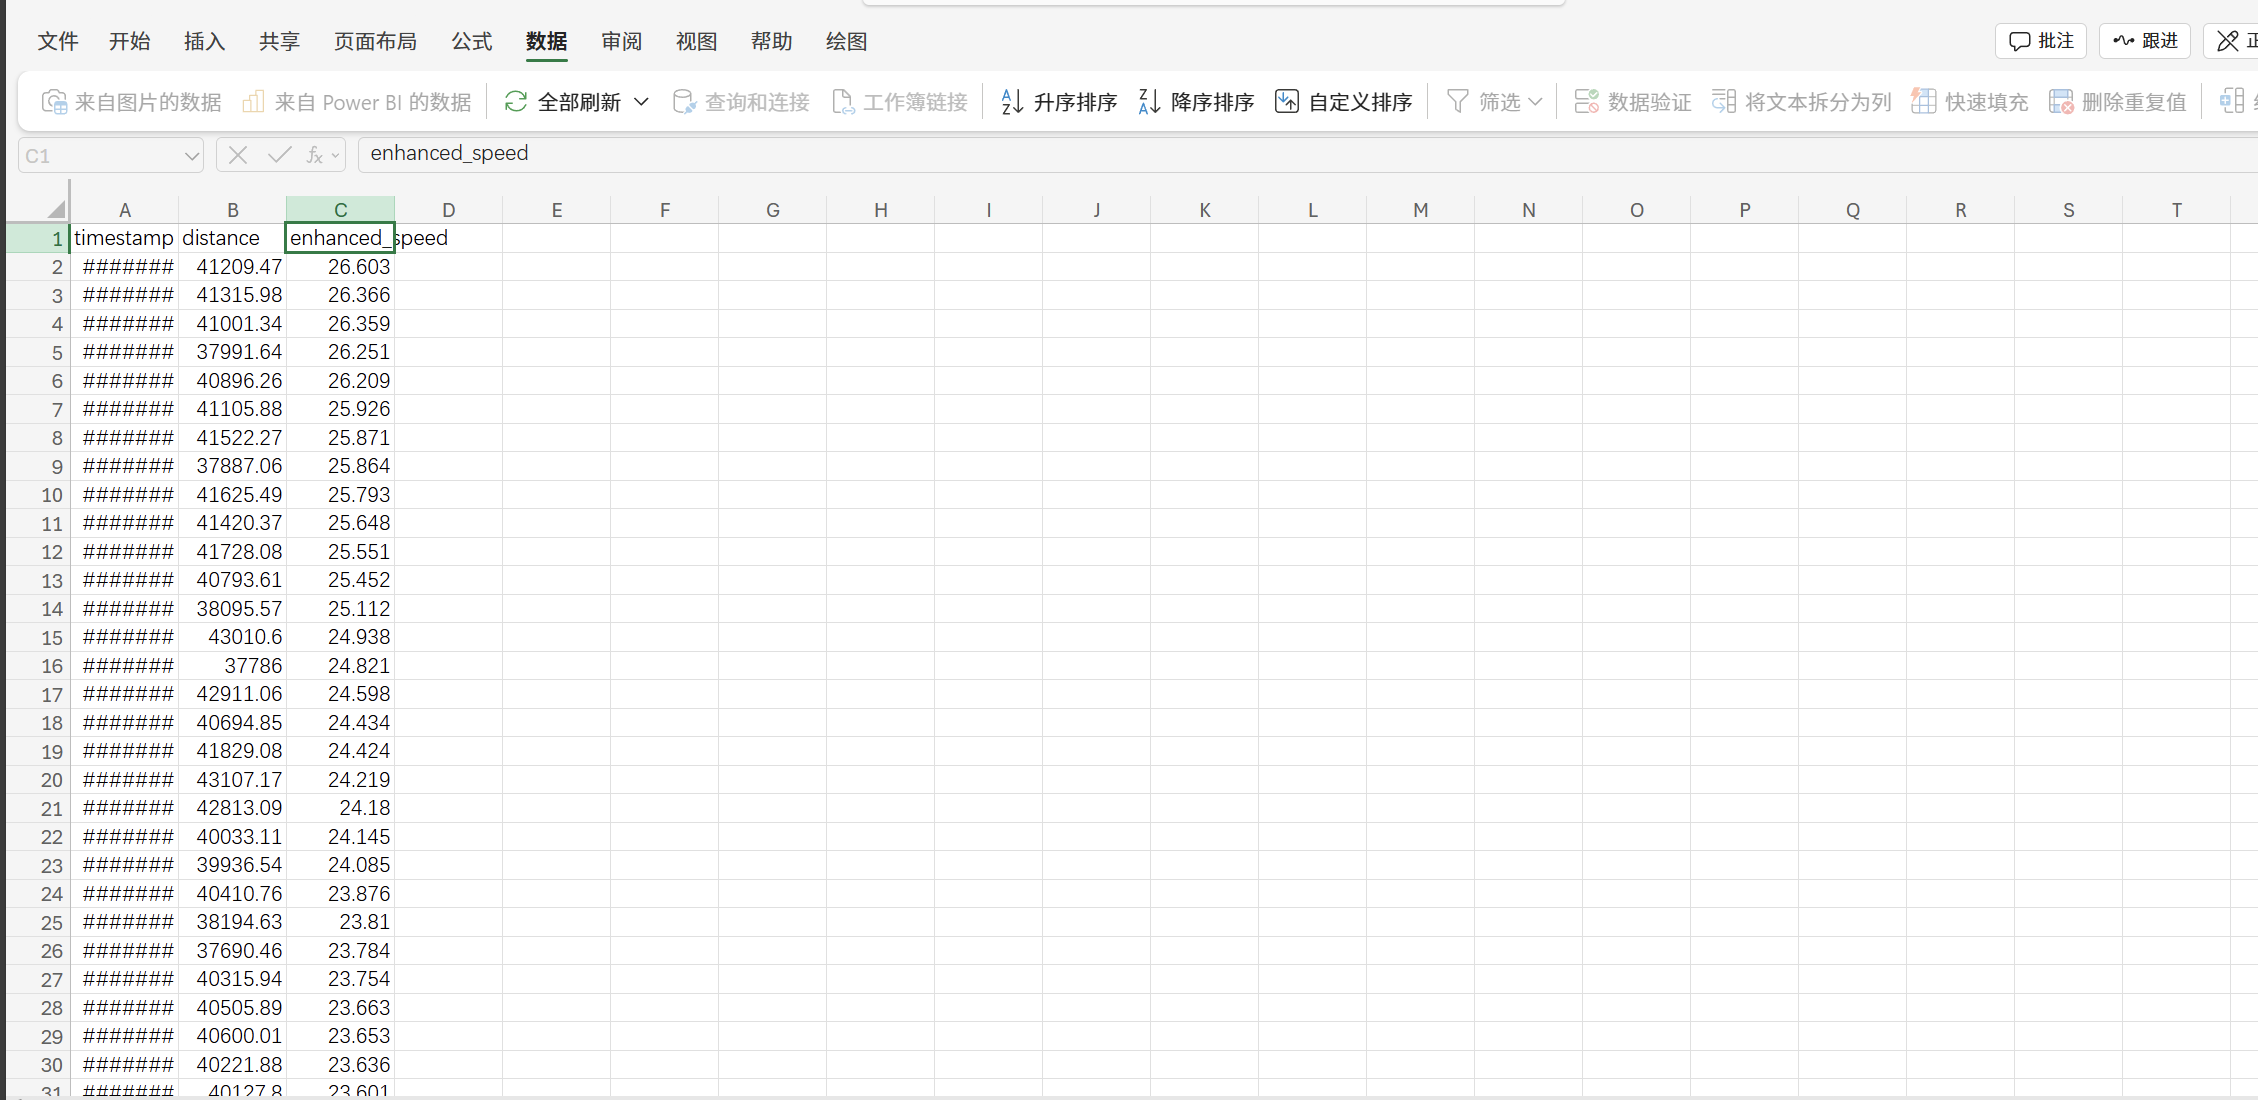2258x1100 pixels.
Task: Click cell B1 distance
Action: (233, 238)
